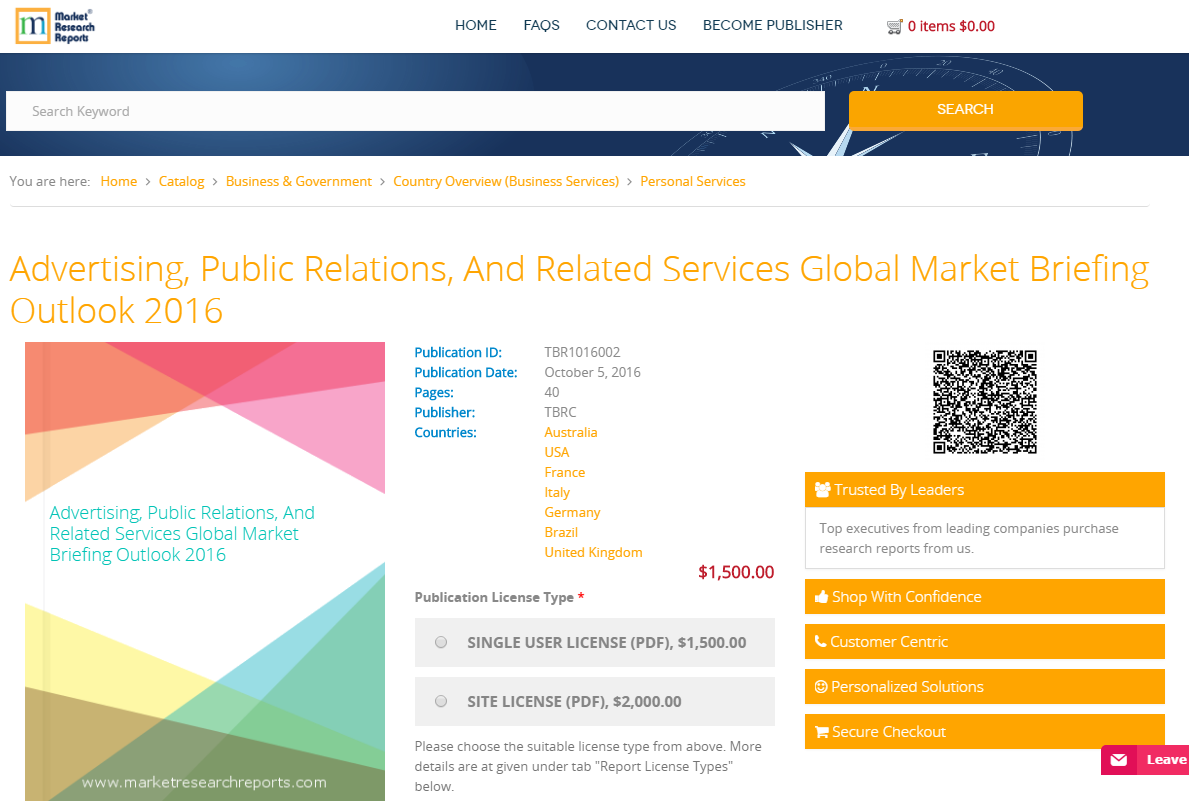Open the Personal Services breadcrumb link
The width and height of the screenshot is (1189, 805).
(x=693, y=181)
